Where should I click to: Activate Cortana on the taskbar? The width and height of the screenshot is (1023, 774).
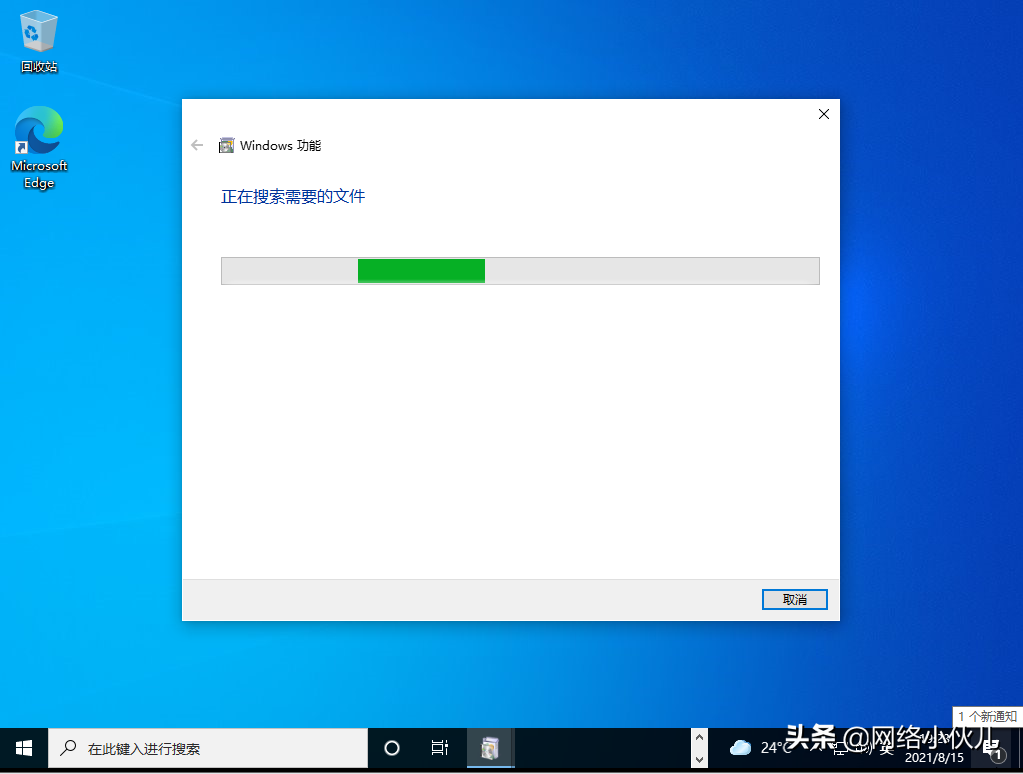pos(391,747)
